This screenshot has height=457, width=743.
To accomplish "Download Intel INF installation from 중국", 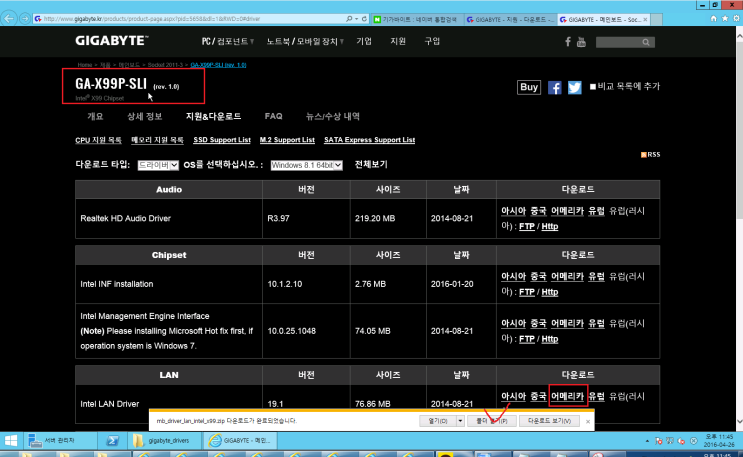I will click(x=538, y=276).
